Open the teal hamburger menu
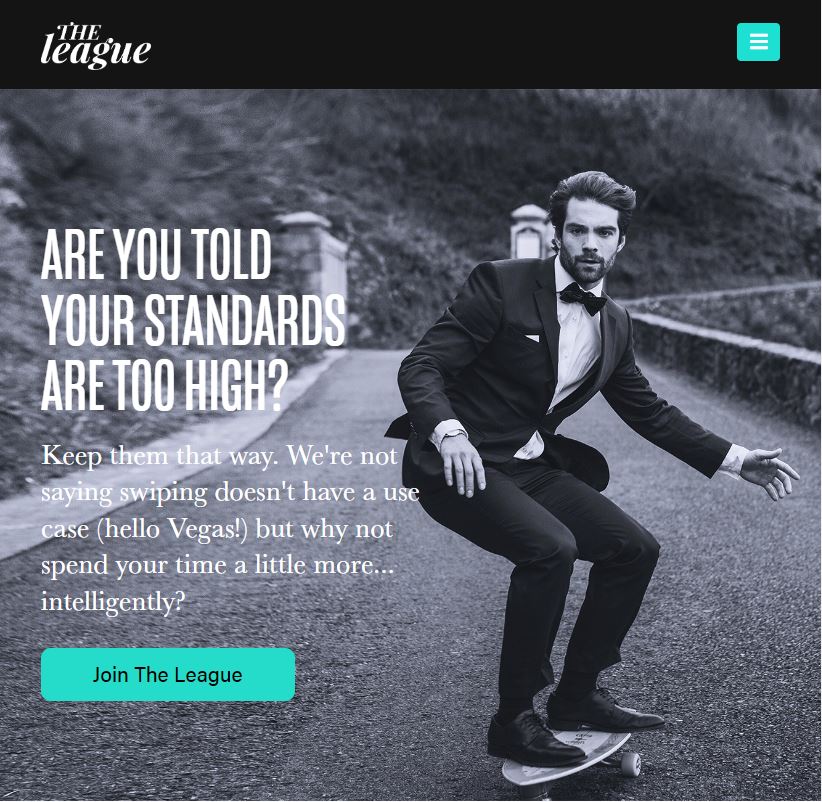822x802 pixels. coord(758,42)
